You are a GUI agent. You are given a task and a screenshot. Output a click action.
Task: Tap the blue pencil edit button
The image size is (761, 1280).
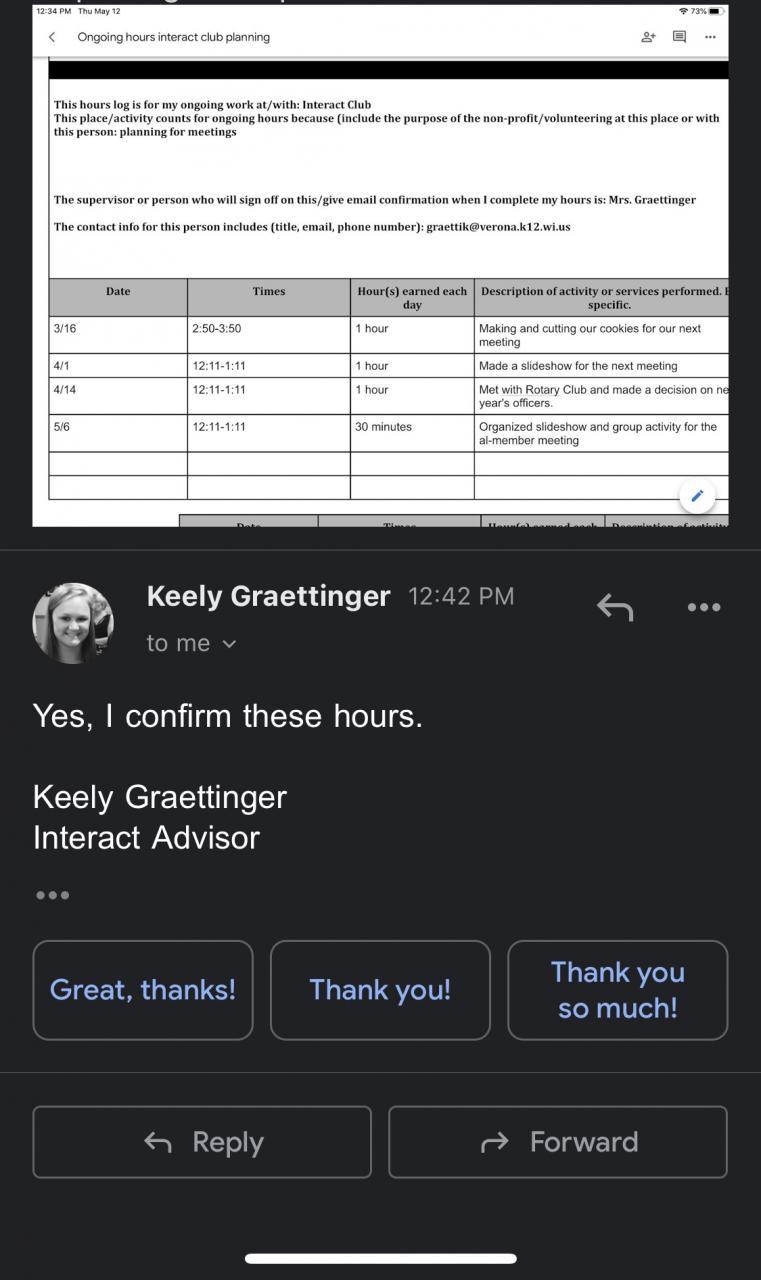pos(697,495)
